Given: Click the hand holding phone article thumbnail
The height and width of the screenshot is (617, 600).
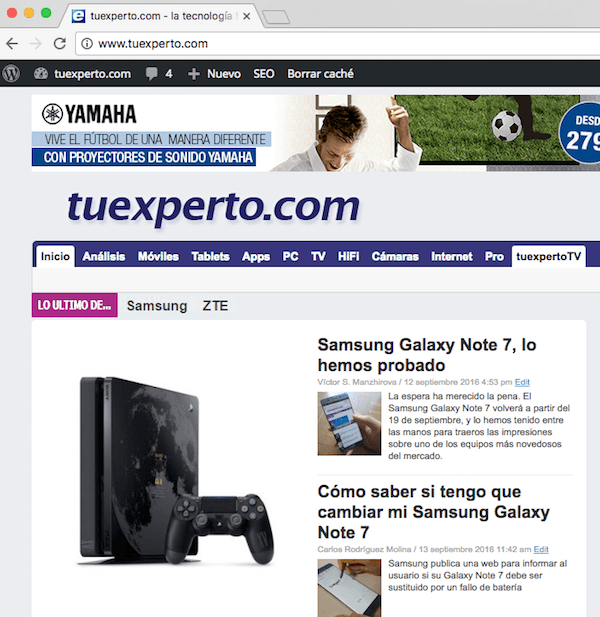Looking at the screenshot, I should pos(349,423).
